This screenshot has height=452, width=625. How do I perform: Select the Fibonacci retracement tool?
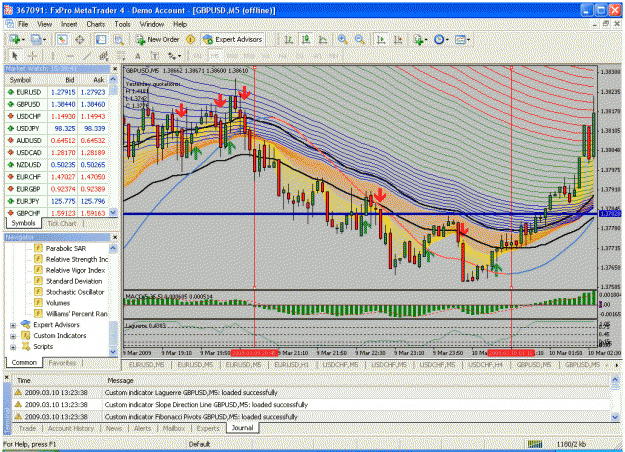tap(121, 56)
